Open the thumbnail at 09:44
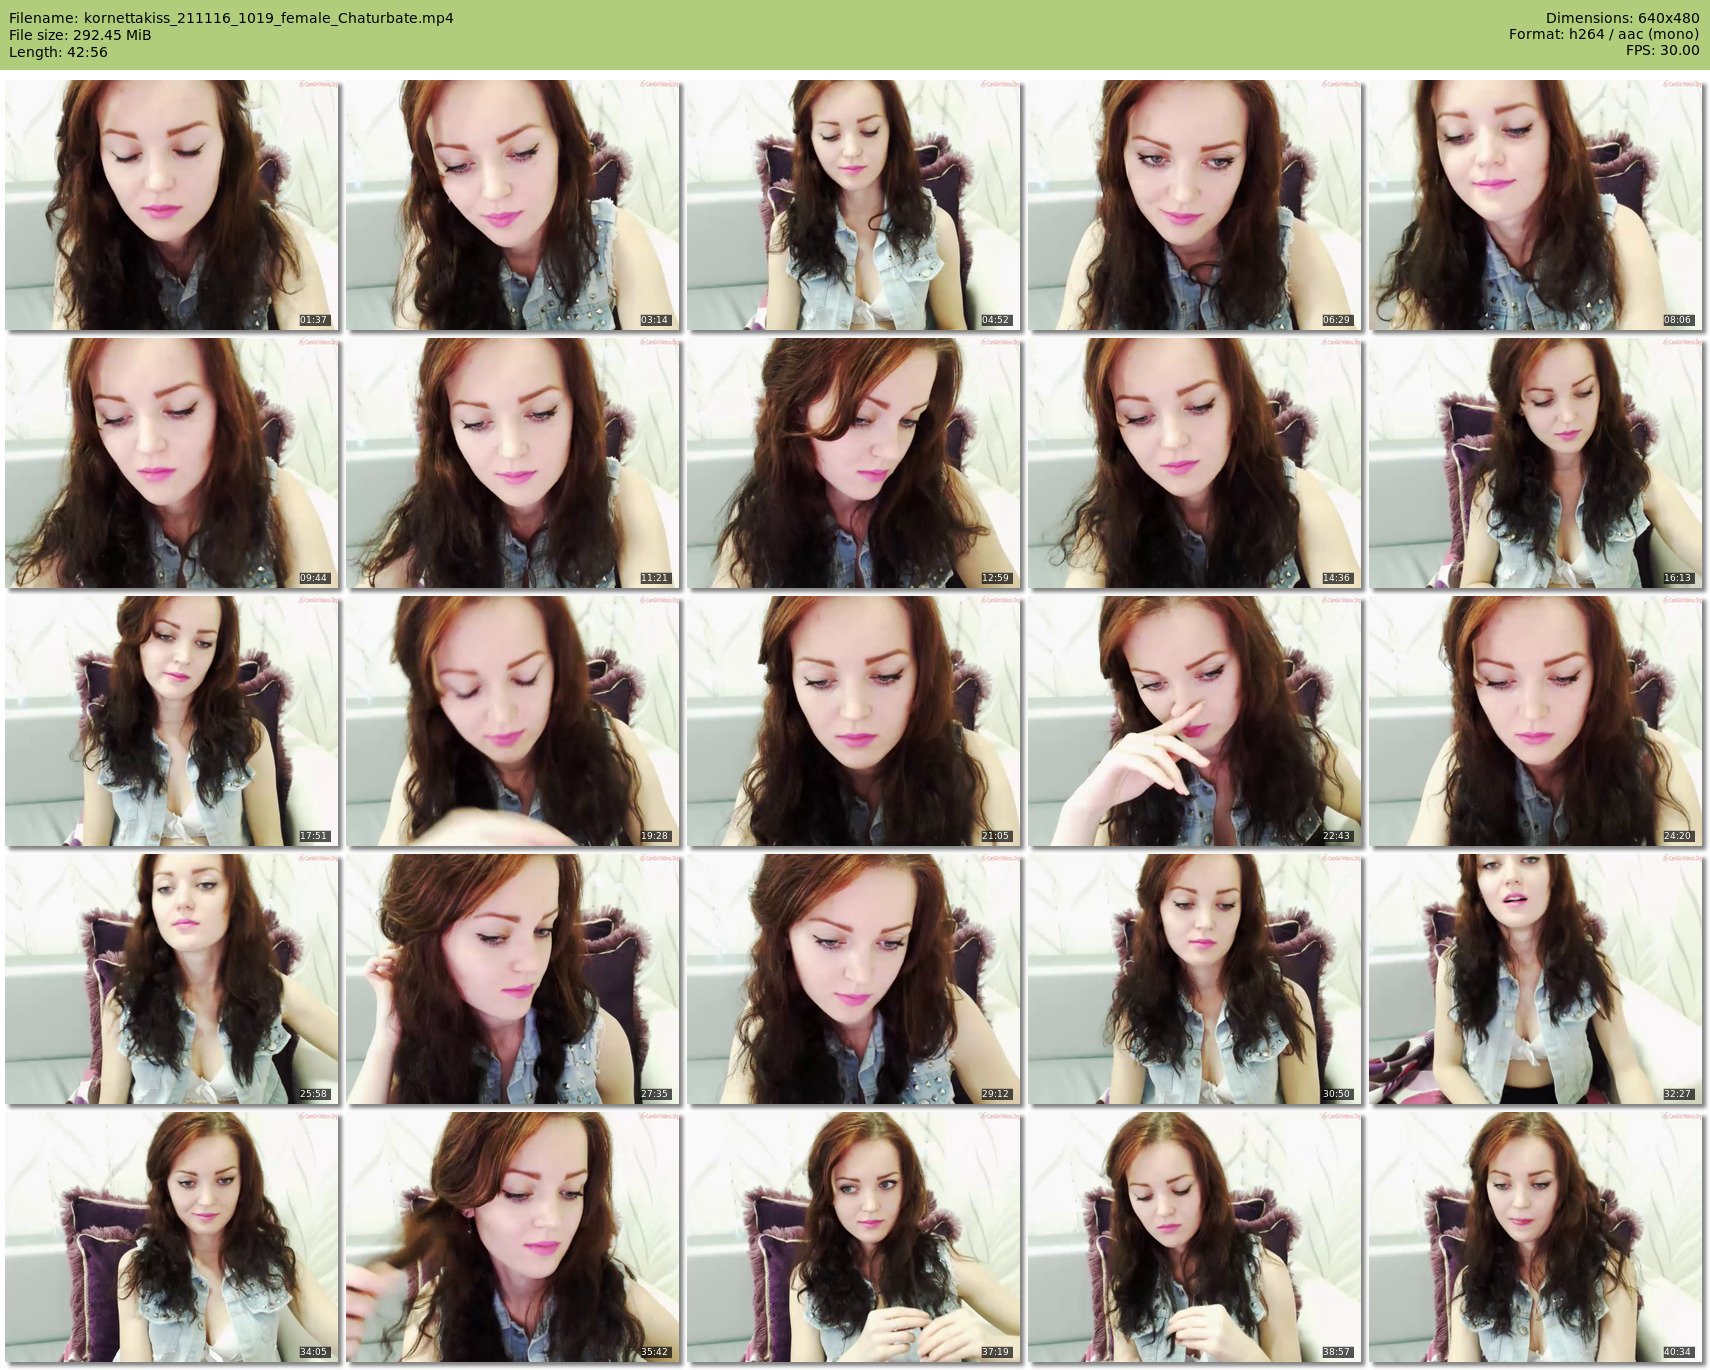Viewport: 1710px width, 1370px height. tap(172, 463)
